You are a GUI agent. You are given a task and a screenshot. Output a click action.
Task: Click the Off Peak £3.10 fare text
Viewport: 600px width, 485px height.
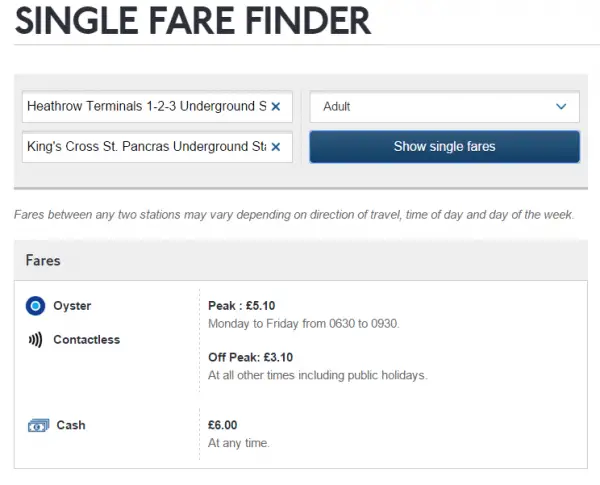tap(250, 357)
